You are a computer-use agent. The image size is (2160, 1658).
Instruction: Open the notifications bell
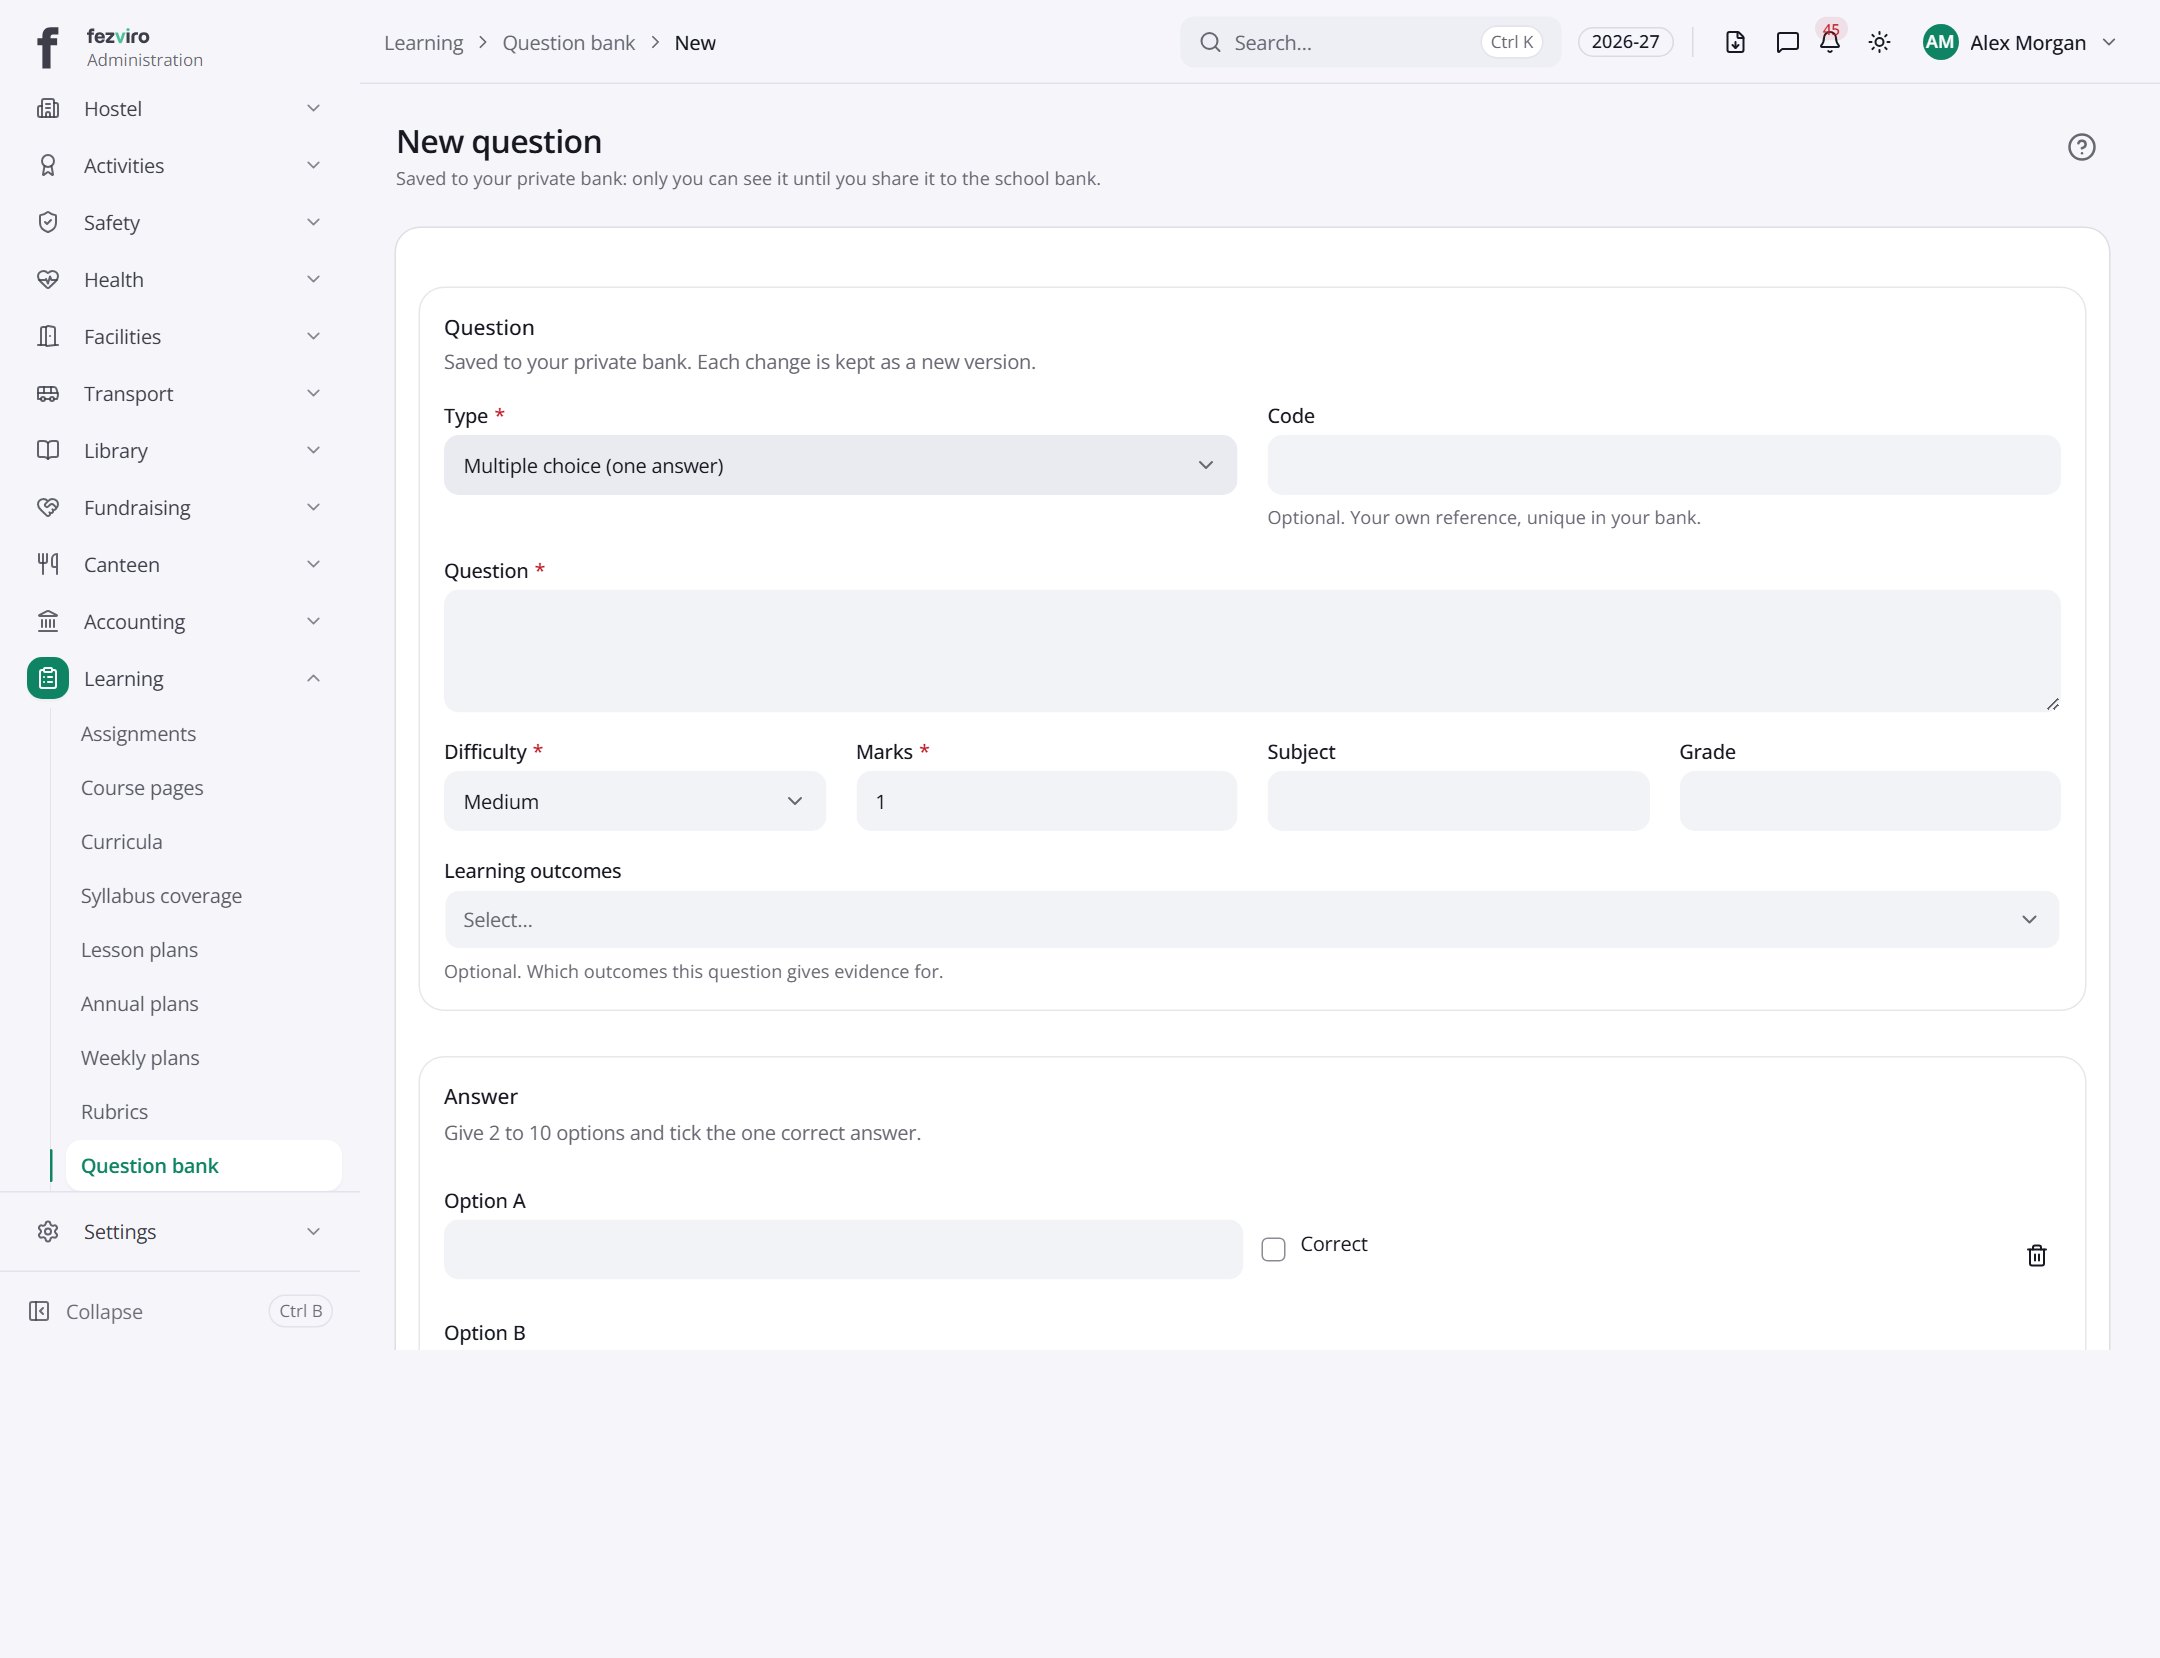[x=1830, y=42]
